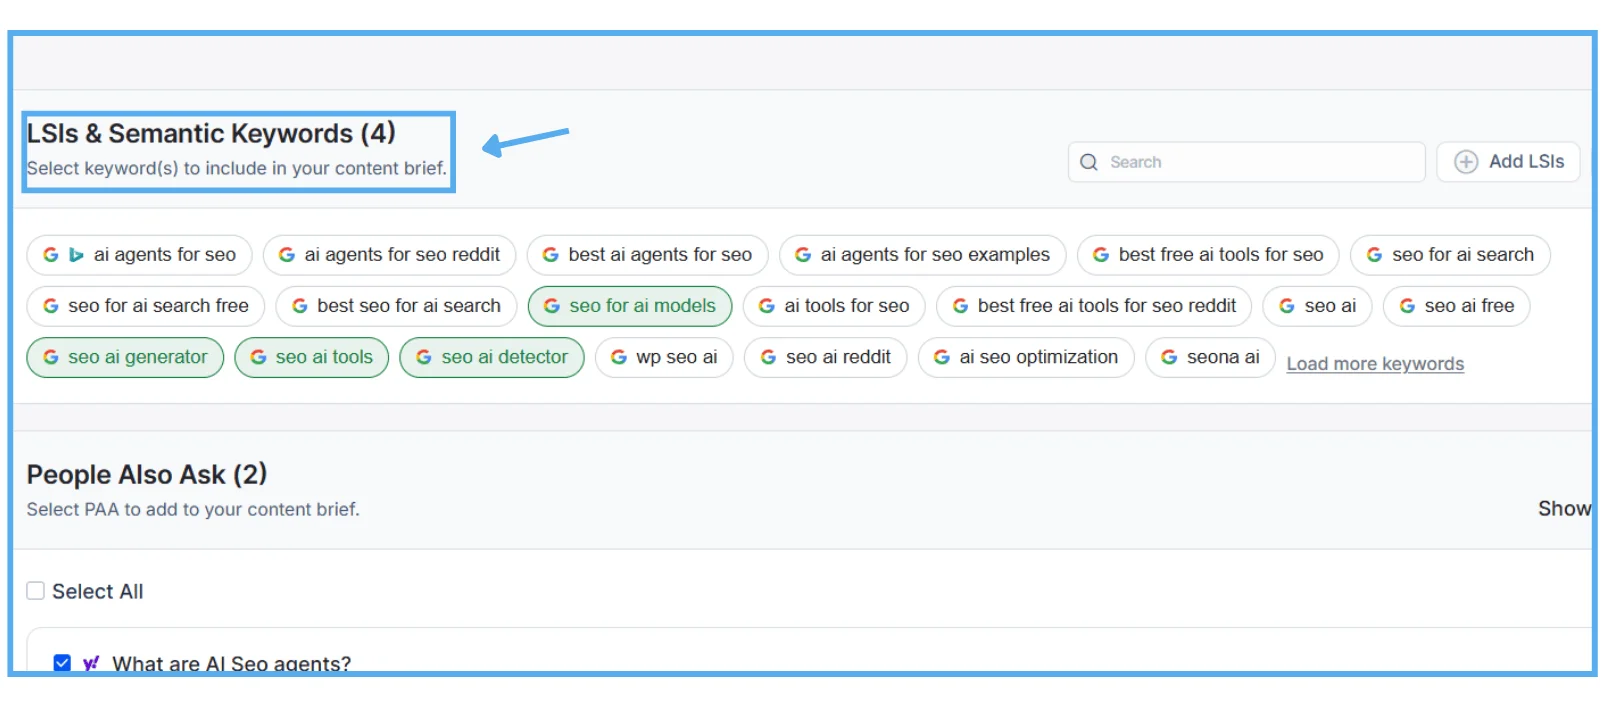The width and height of the screenshot is (1605, 707).
Task: Click the Bing icon on "ai agents for seo"
Action: [x=76, y=255]
